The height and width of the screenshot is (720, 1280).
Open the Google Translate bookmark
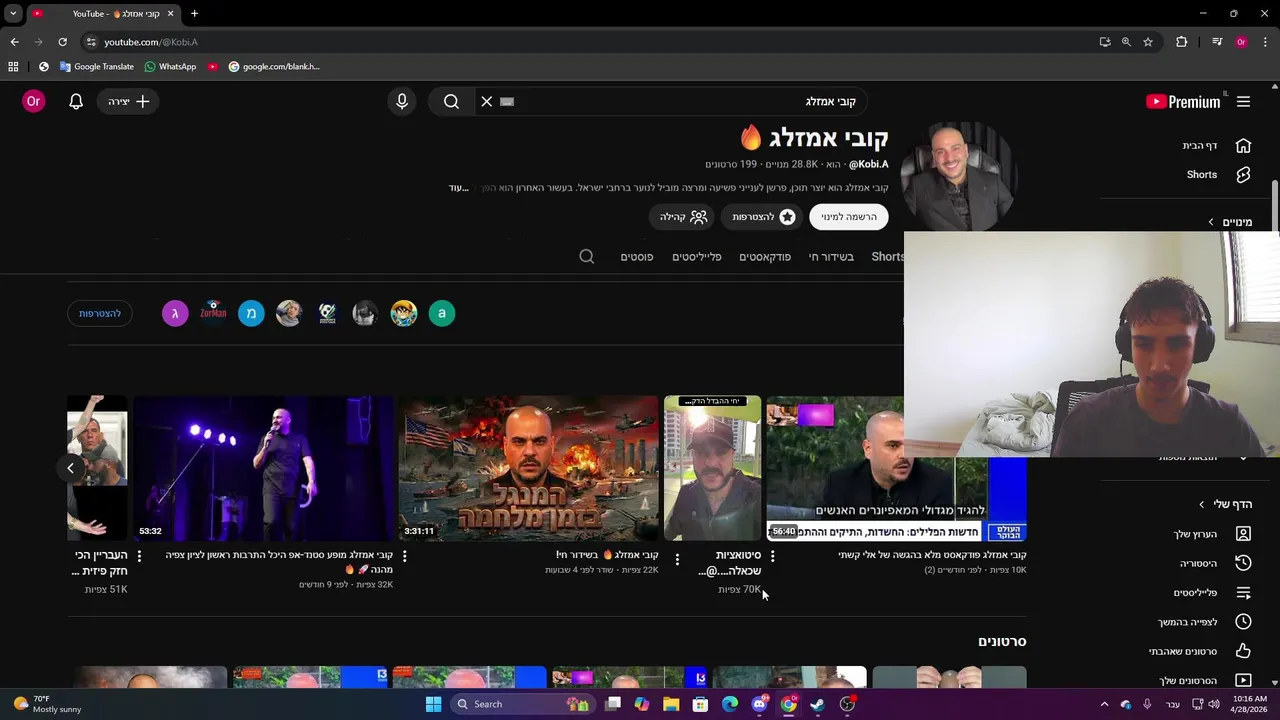(x=96, y=66)
